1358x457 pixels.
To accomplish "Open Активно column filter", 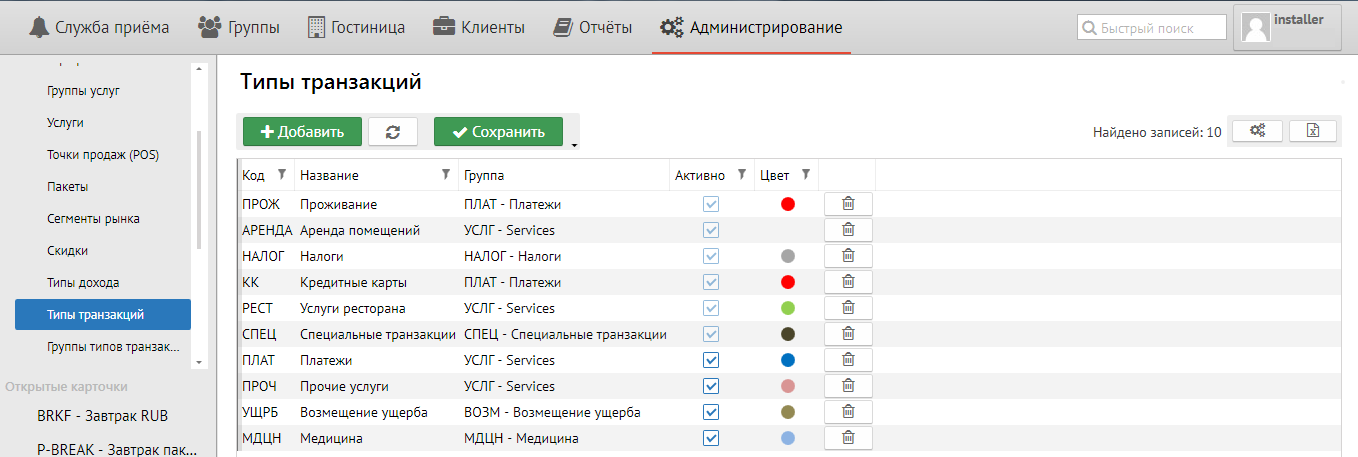I will point(741,175).
